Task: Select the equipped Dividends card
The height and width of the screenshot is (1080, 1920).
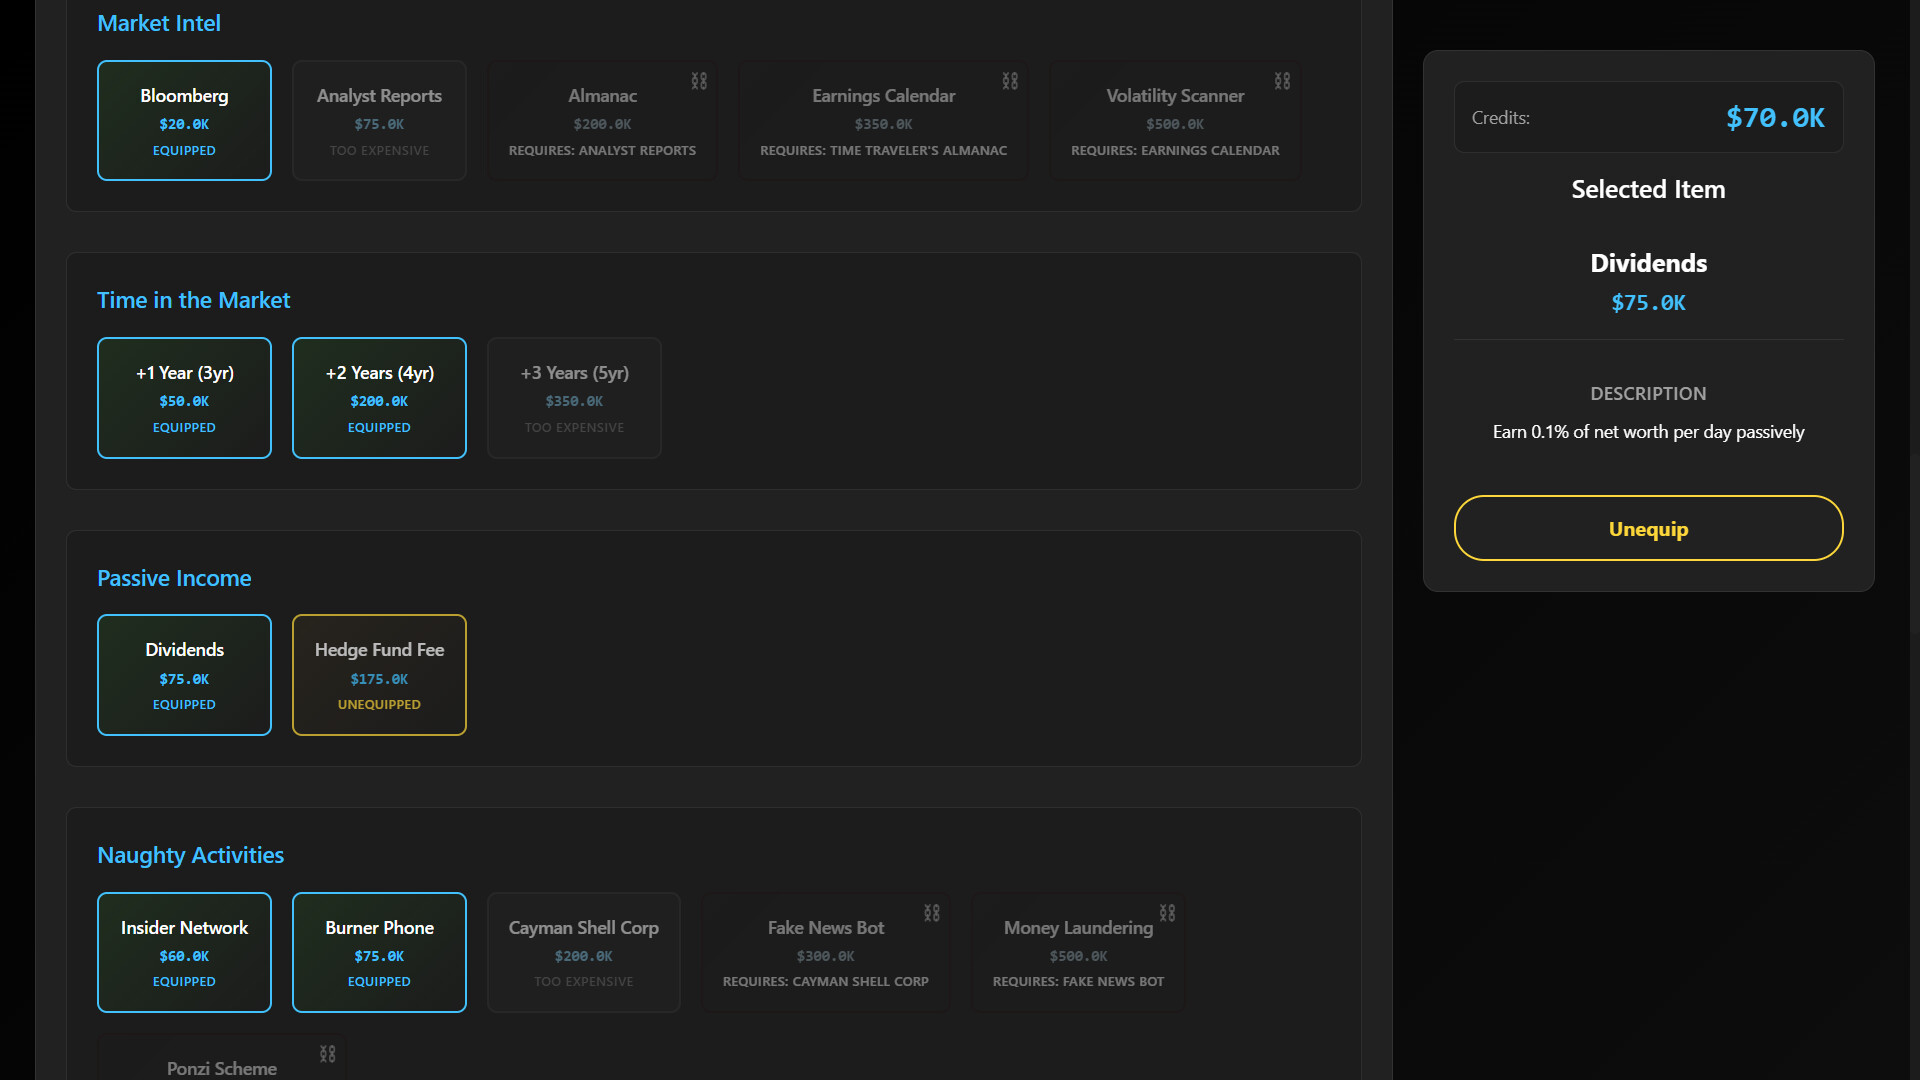Action: tap(184, 675)
